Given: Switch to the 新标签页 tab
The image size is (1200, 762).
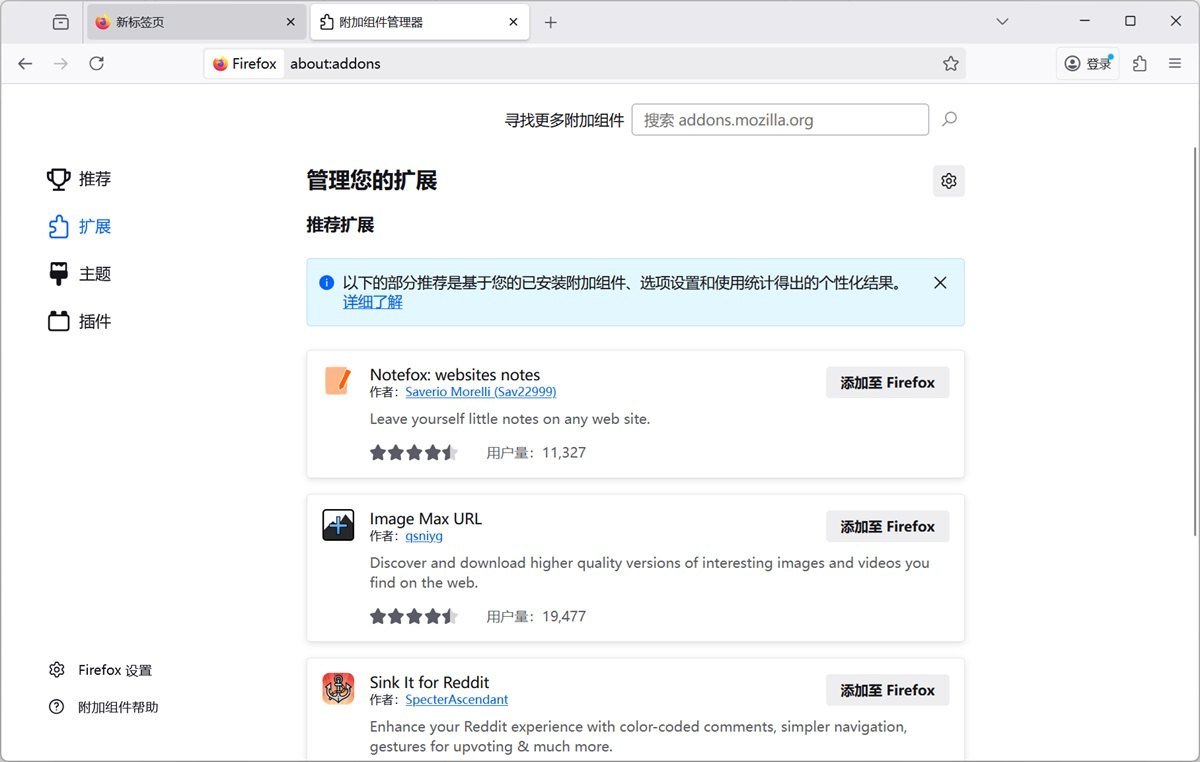Looking at the screenshot, I should [x=190, y=20].
